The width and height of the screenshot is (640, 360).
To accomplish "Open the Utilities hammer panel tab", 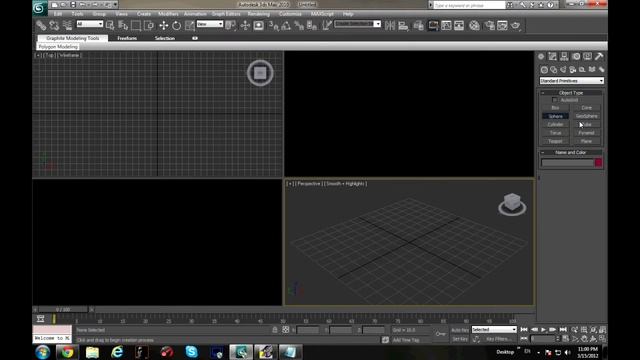I will click(x=598, y=56).
